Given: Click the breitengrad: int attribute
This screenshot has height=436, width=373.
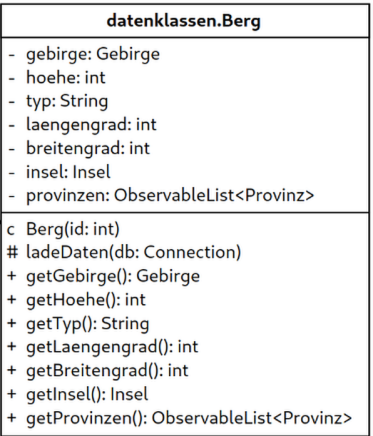Looking at the screenshot, I should tap(88, 148).
